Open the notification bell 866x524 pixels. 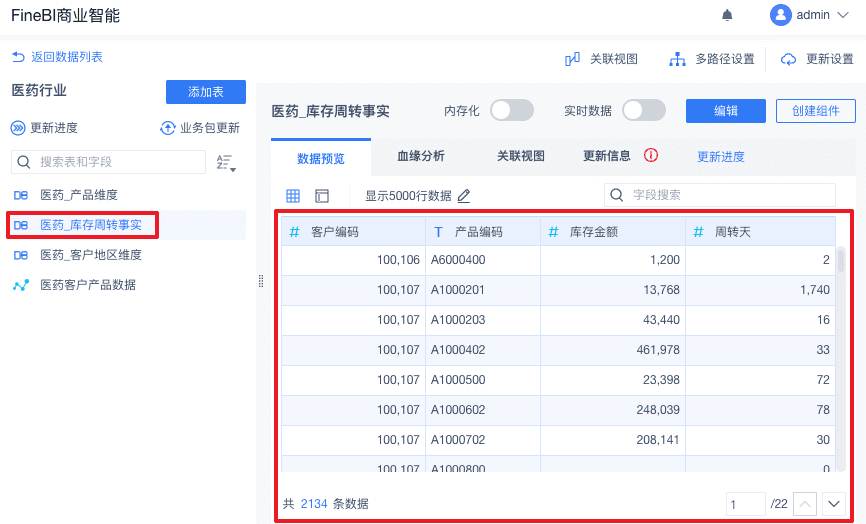pyautogui.click(x=727, y=15)
